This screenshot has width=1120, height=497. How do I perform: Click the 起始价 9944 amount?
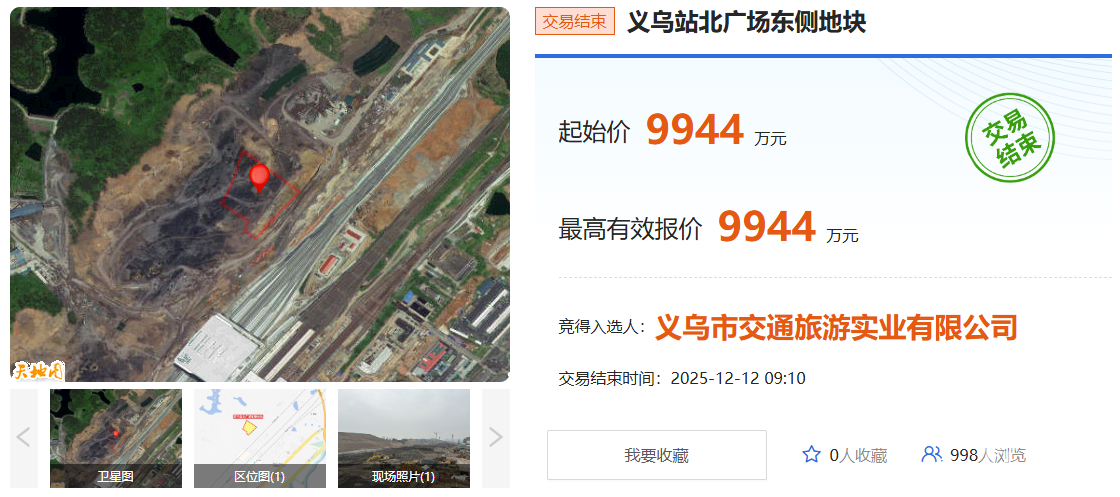(694, 130)
